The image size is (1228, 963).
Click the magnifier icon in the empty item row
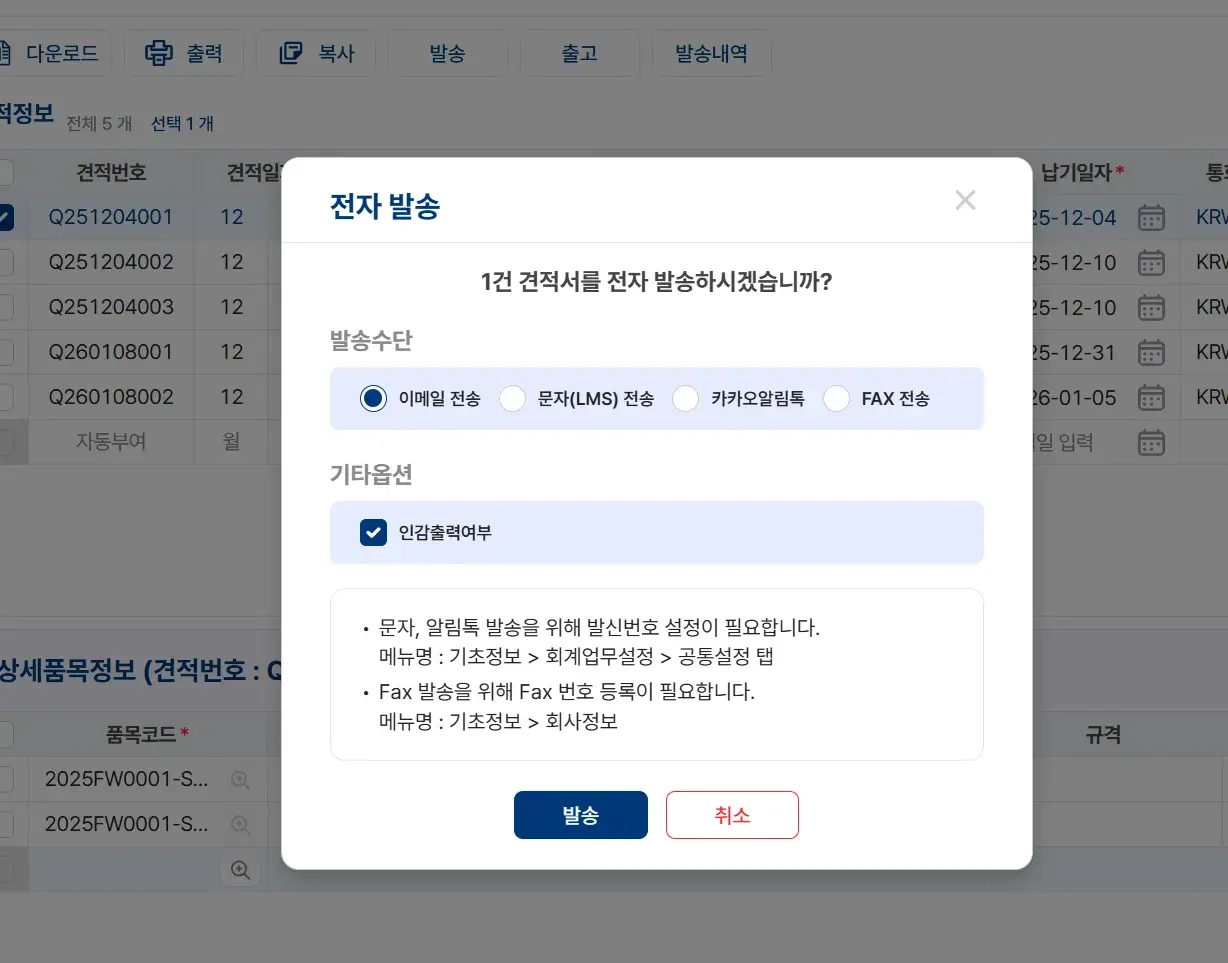(240, 870)
